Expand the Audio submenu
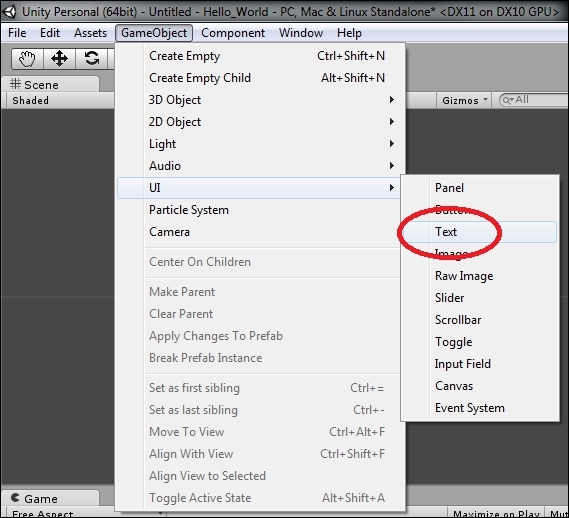Screen dimensions: 569x518 point(261,166)
